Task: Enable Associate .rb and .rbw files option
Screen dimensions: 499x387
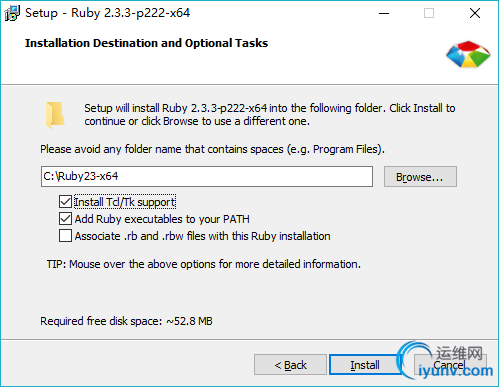Action: [65, 236]
